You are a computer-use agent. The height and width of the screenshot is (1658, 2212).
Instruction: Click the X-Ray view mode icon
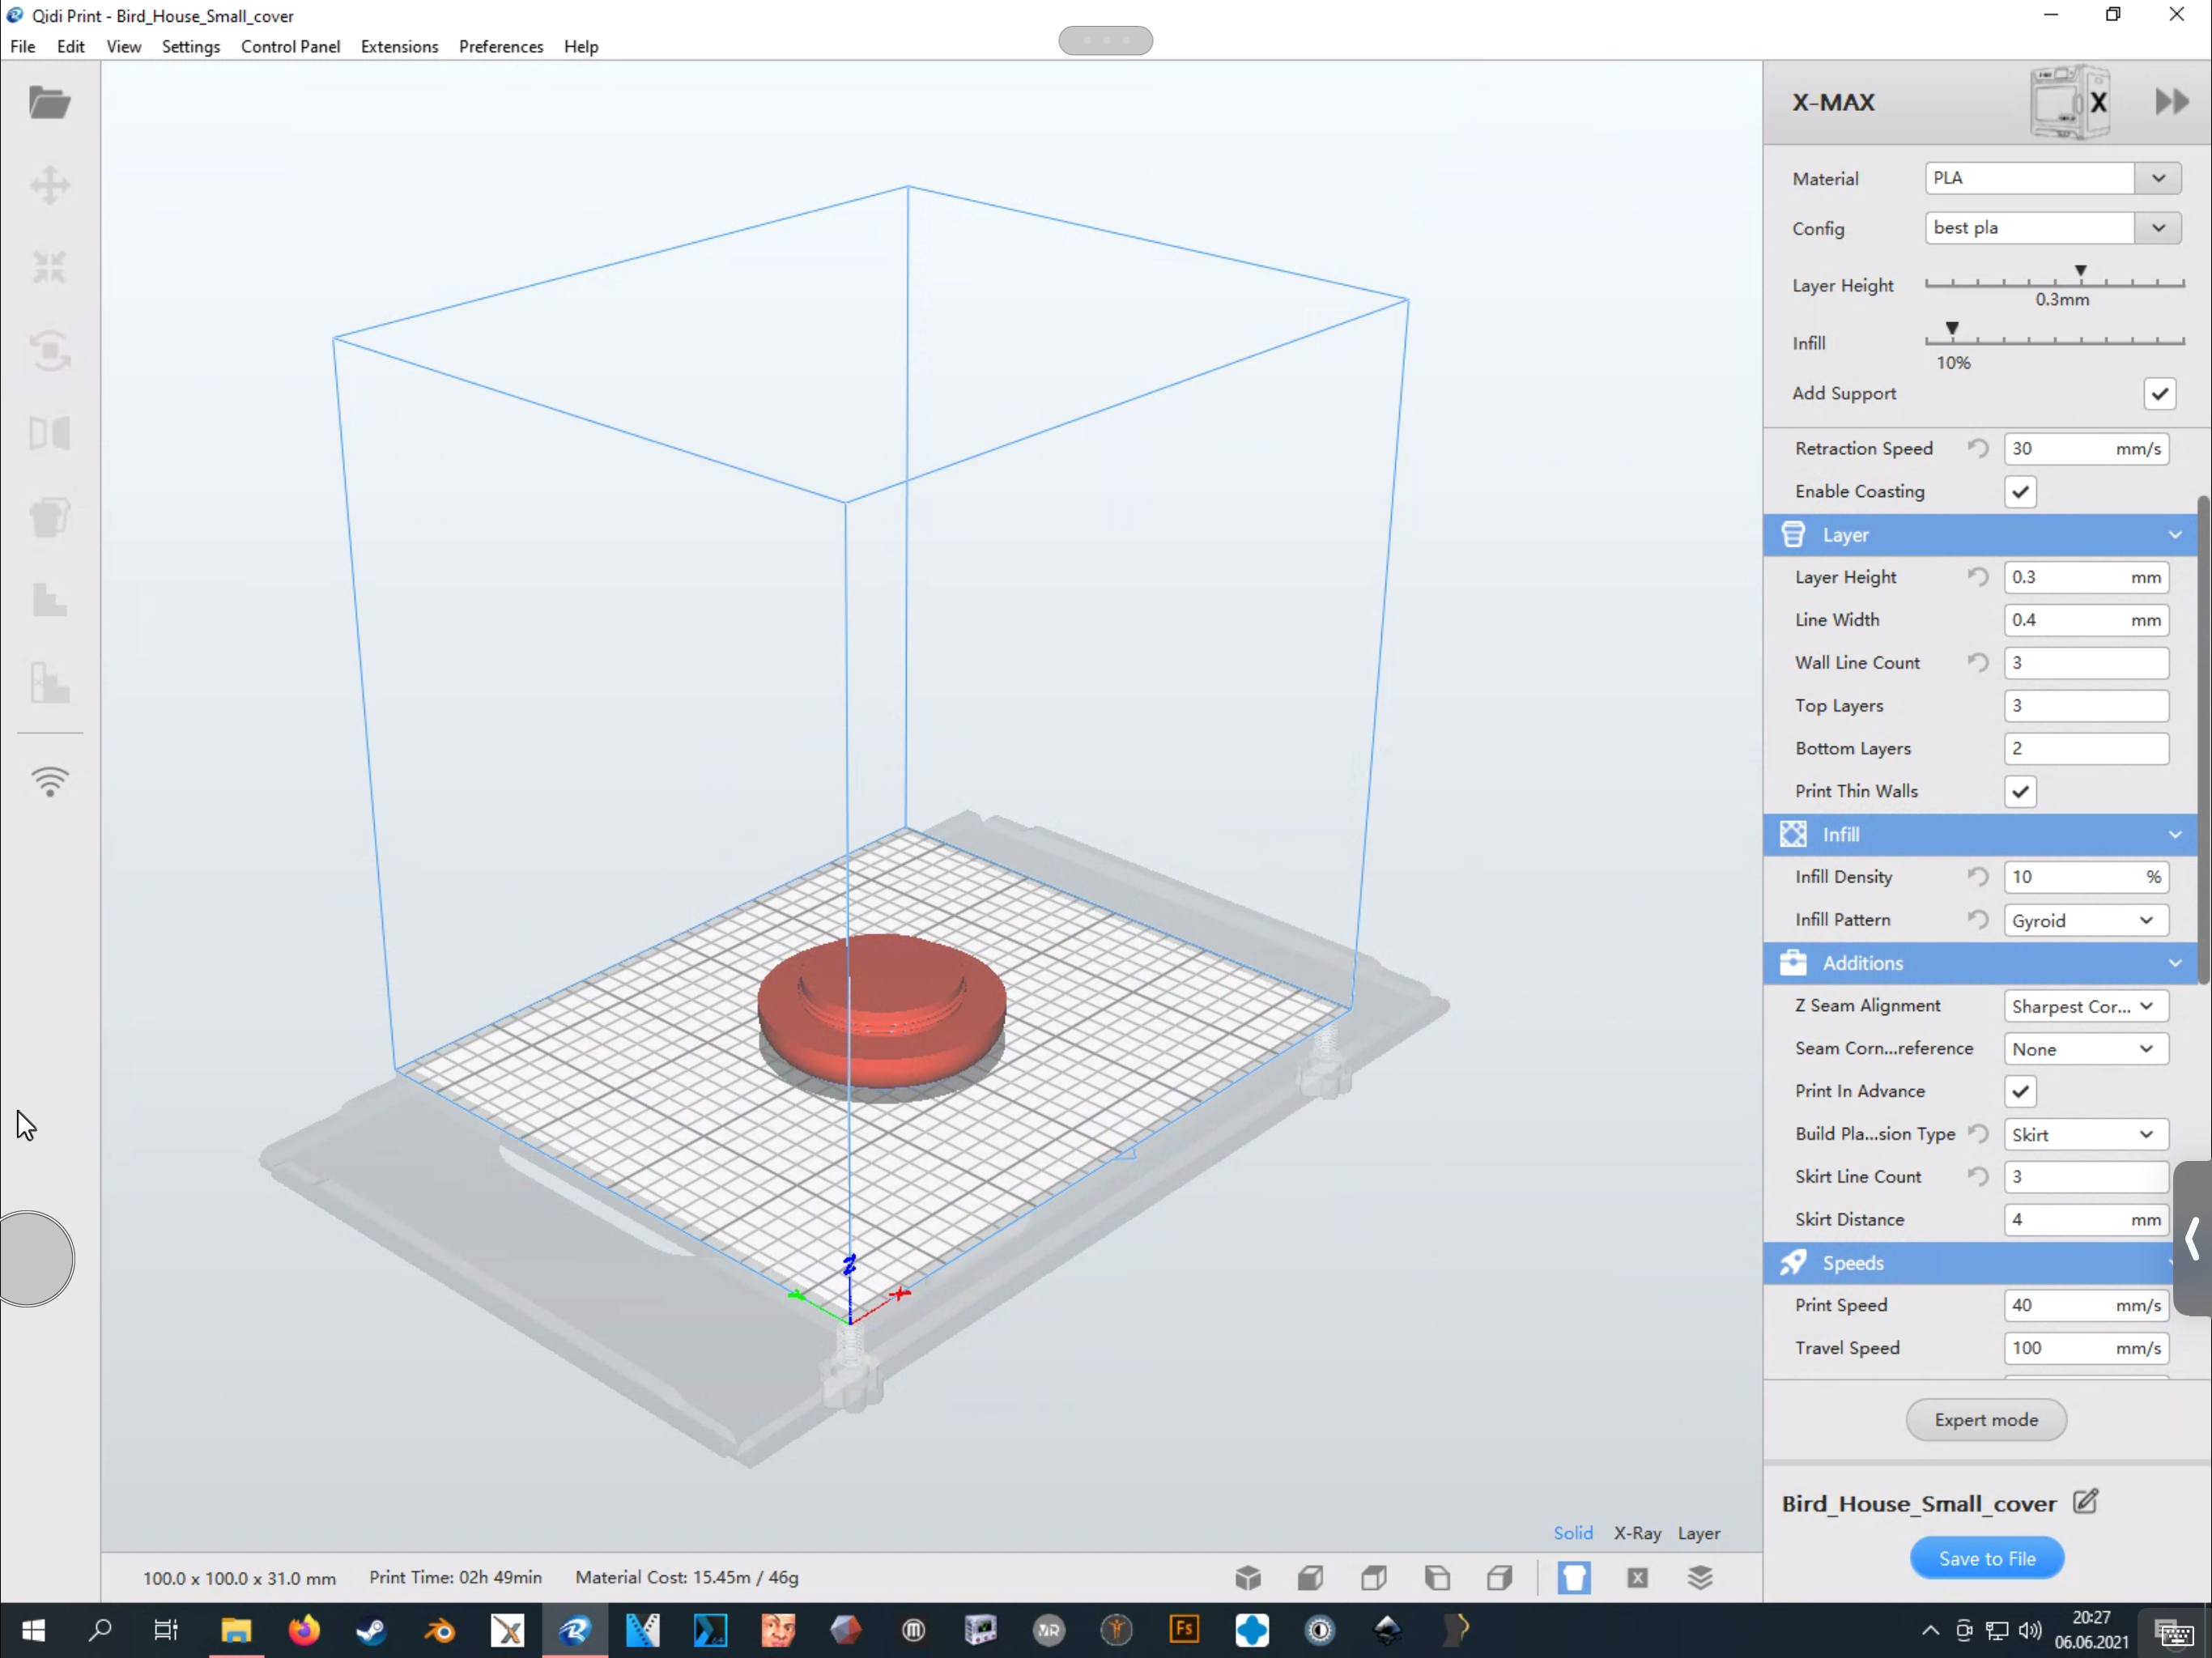[x=1638, y=1578]
